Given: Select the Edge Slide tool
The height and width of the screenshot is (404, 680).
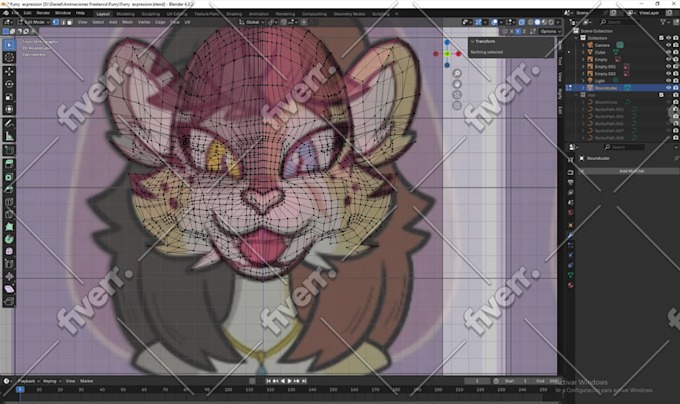Looking at the screenshot, I should click(x=9, y=264).
